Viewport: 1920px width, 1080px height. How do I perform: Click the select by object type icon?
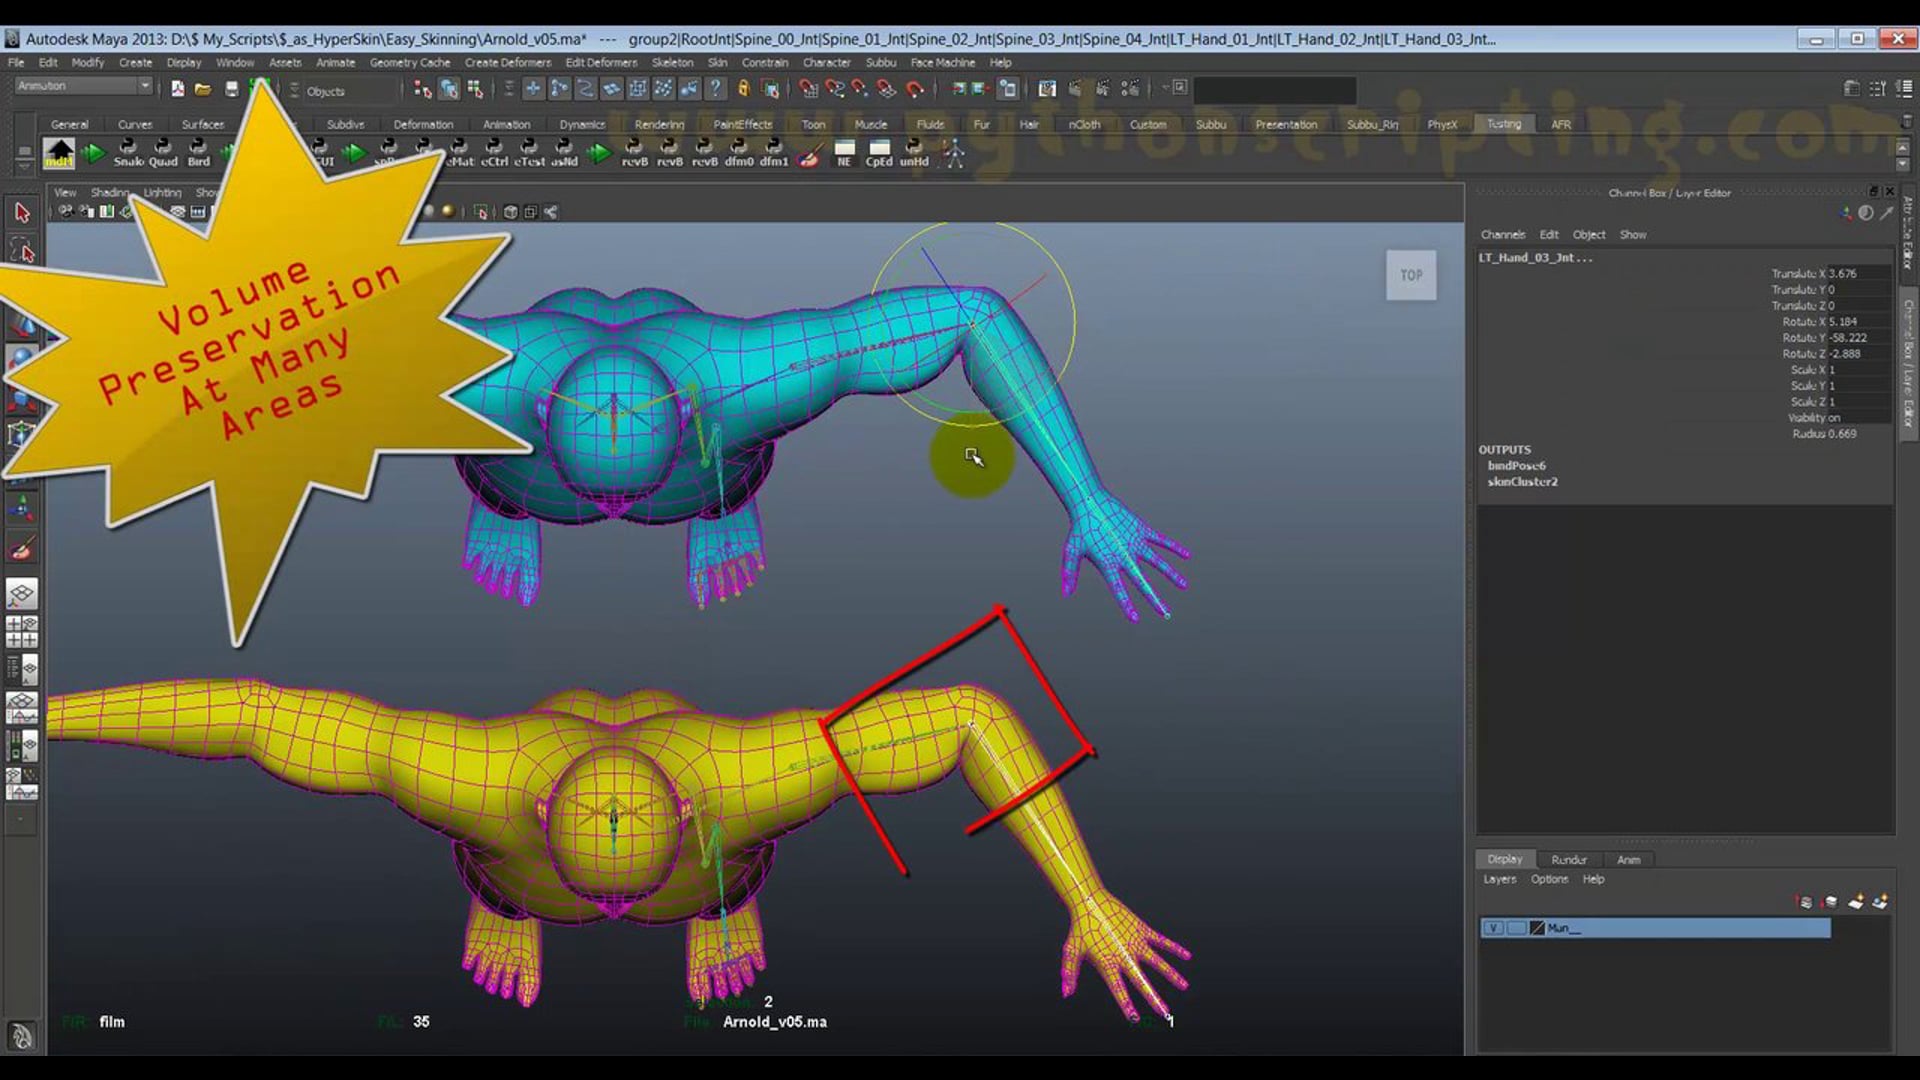(x=449, y=89)
